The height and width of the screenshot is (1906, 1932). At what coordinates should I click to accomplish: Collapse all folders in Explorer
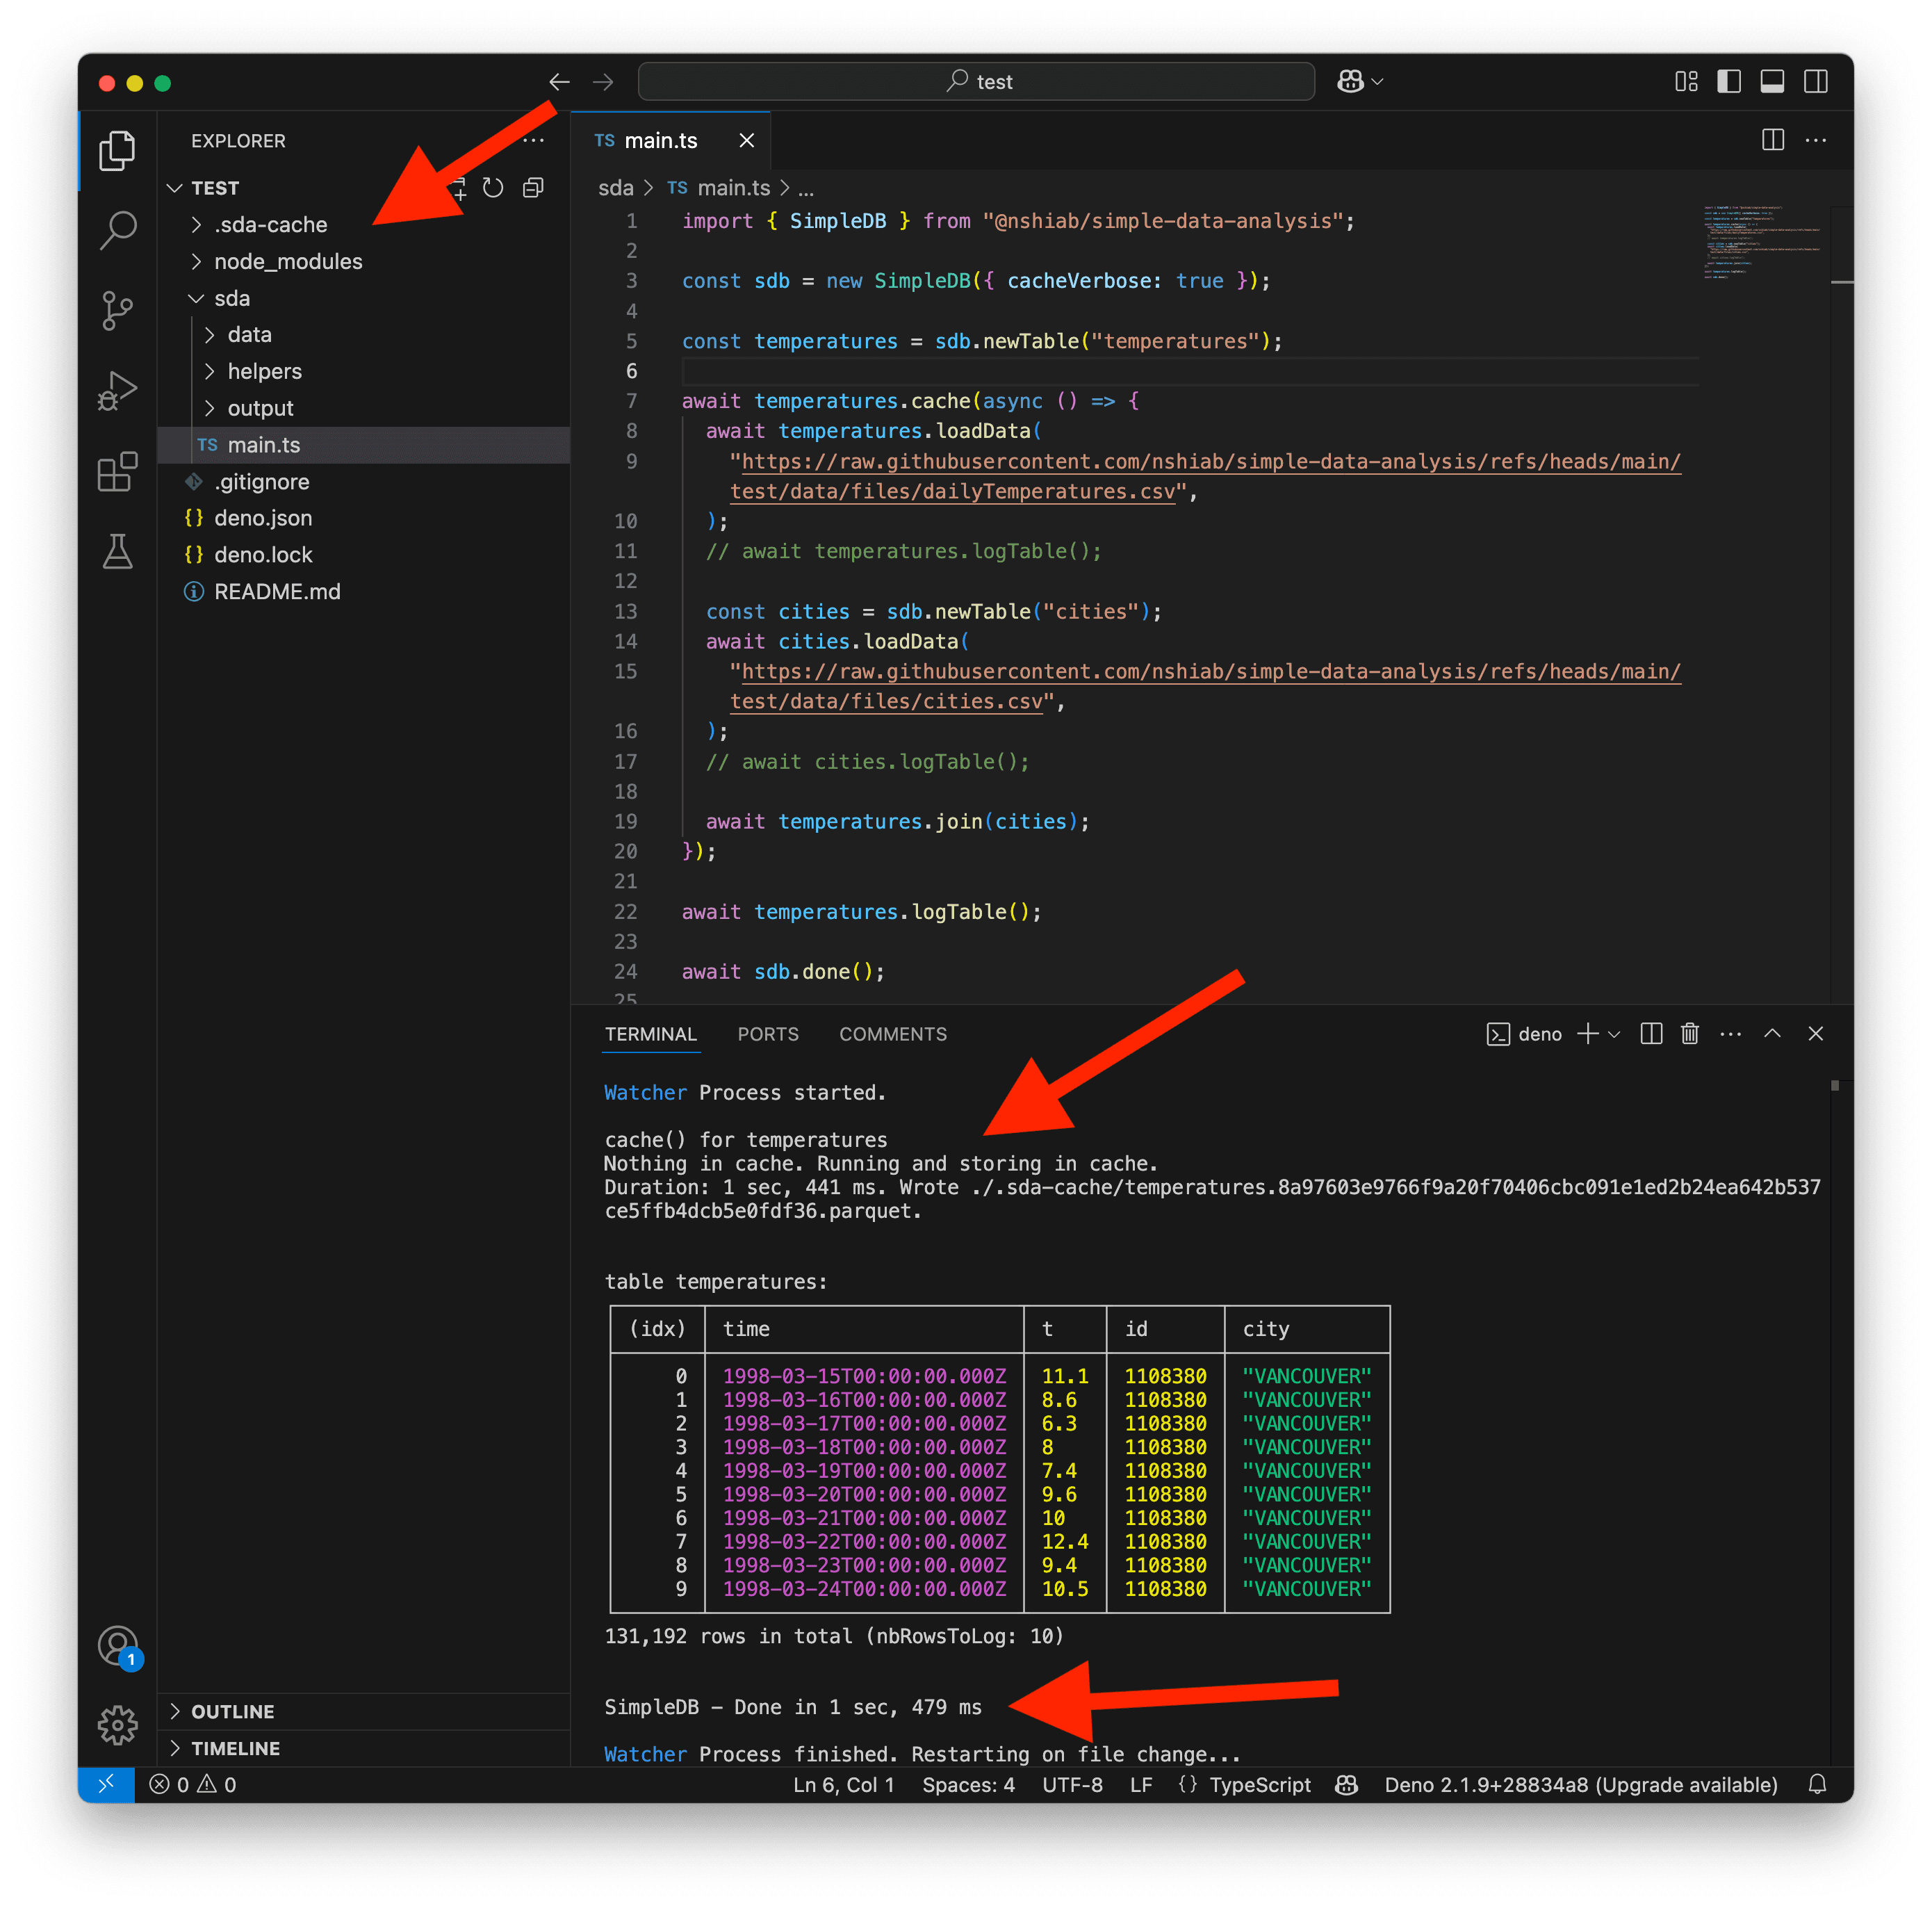(533, 188)
